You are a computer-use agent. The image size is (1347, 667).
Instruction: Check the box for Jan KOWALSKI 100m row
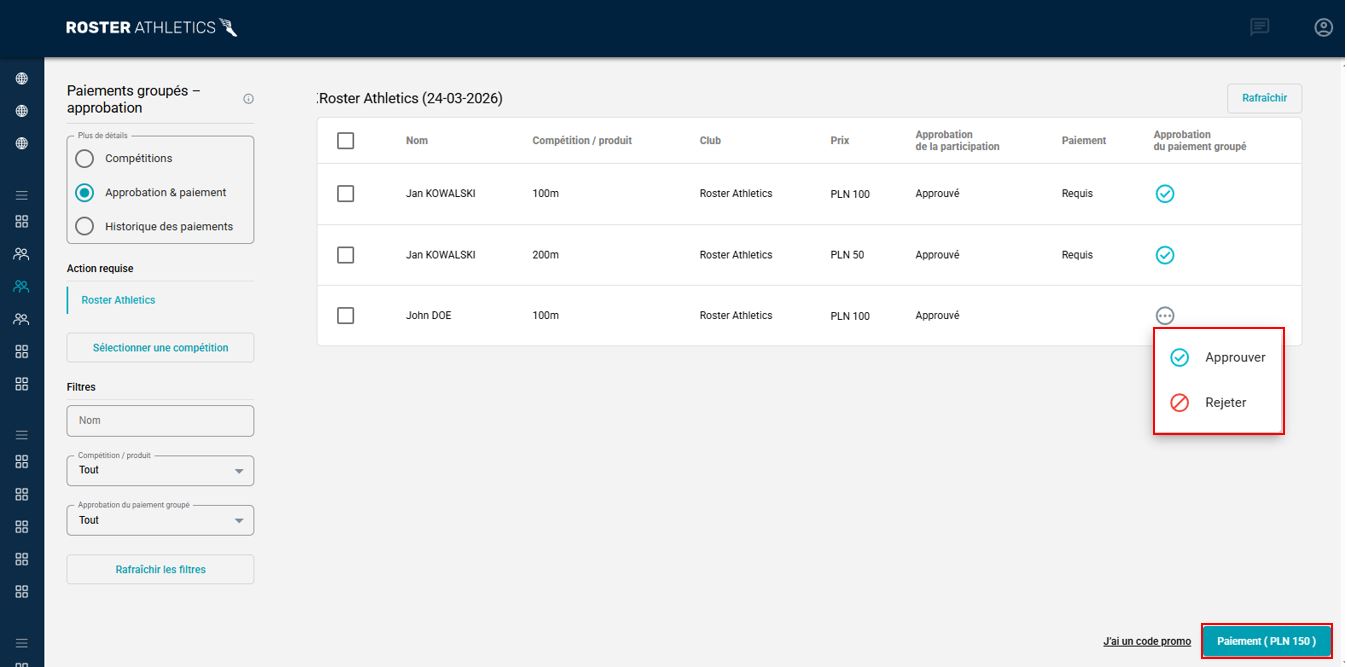346,194
